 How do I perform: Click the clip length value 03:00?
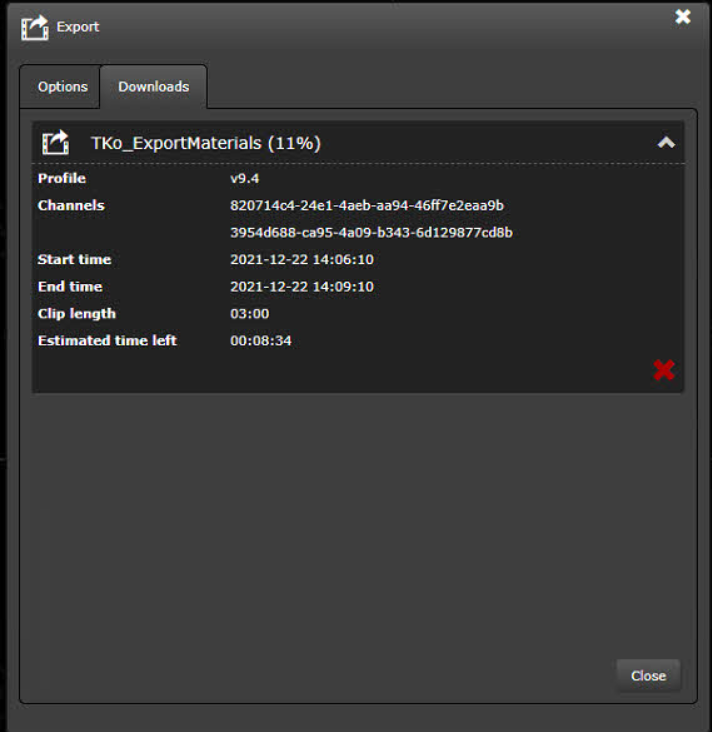tap(250, 314)
